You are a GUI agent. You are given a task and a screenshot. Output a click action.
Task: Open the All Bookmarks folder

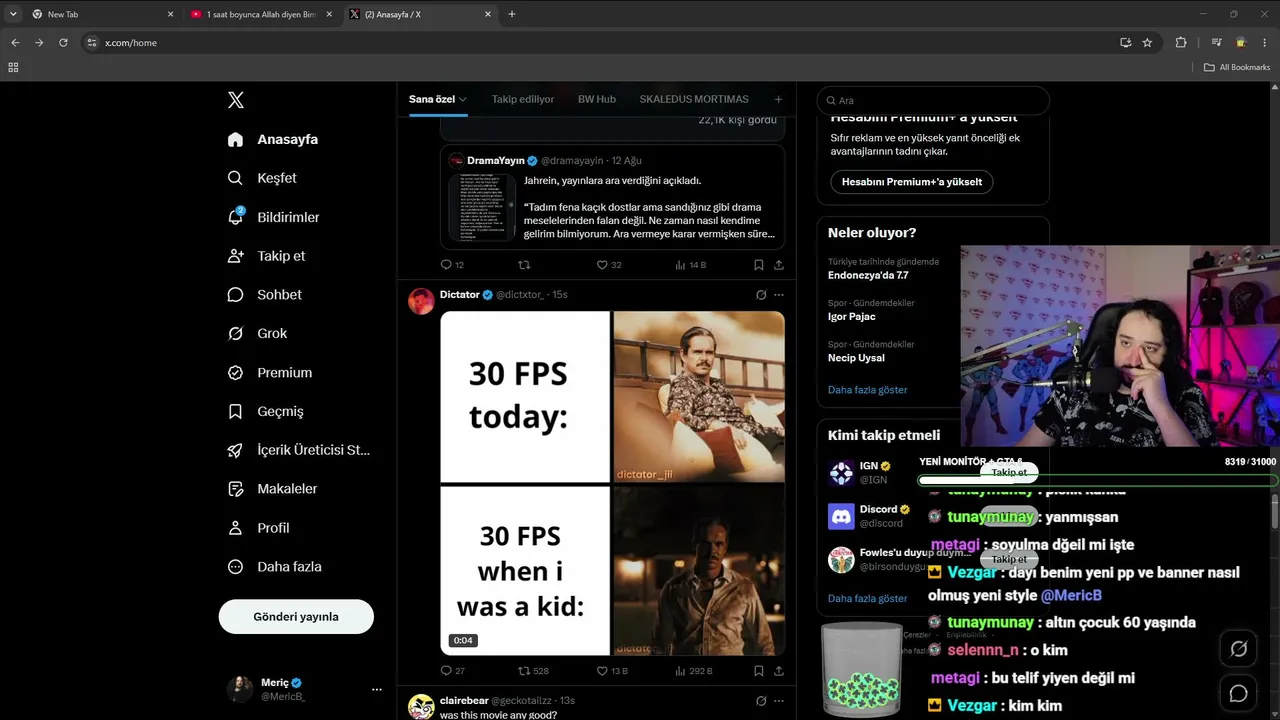[x=1237, y=67]
